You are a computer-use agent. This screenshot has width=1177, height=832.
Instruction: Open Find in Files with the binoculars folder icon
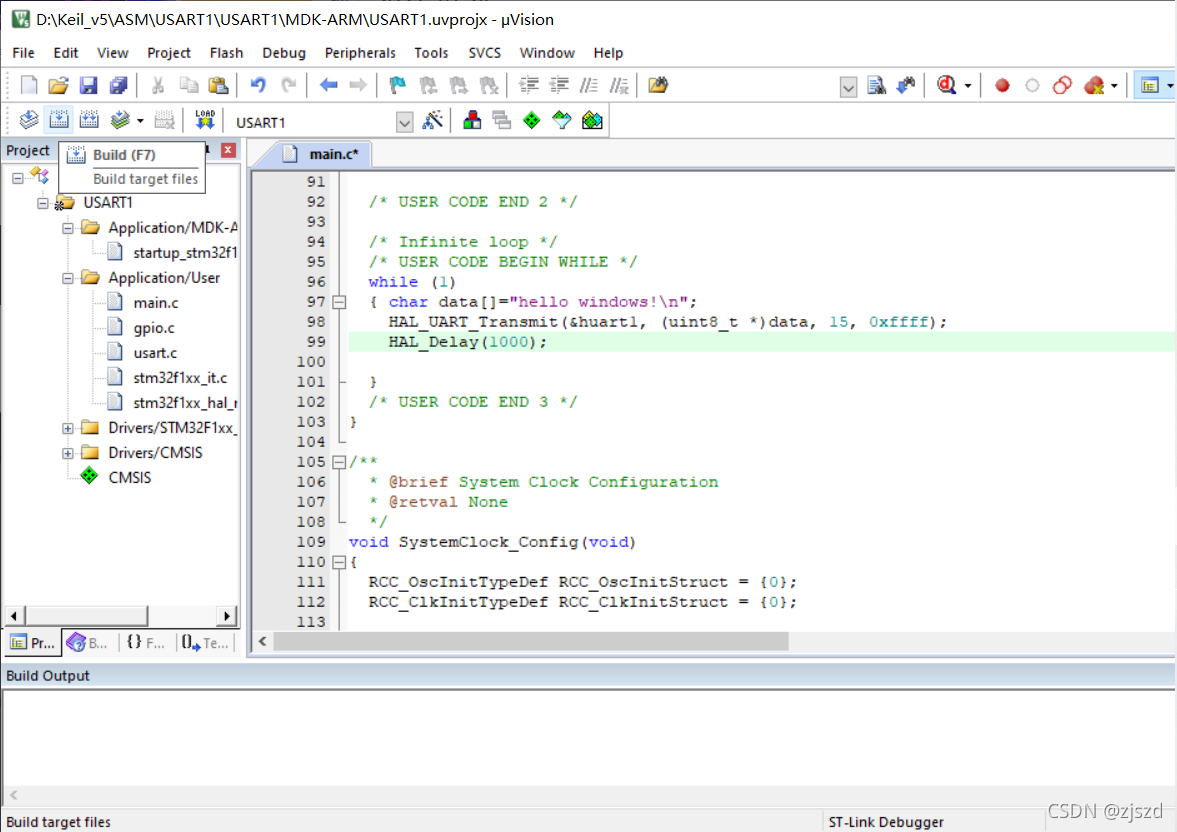pyautogui.click(x=658, y=85)
